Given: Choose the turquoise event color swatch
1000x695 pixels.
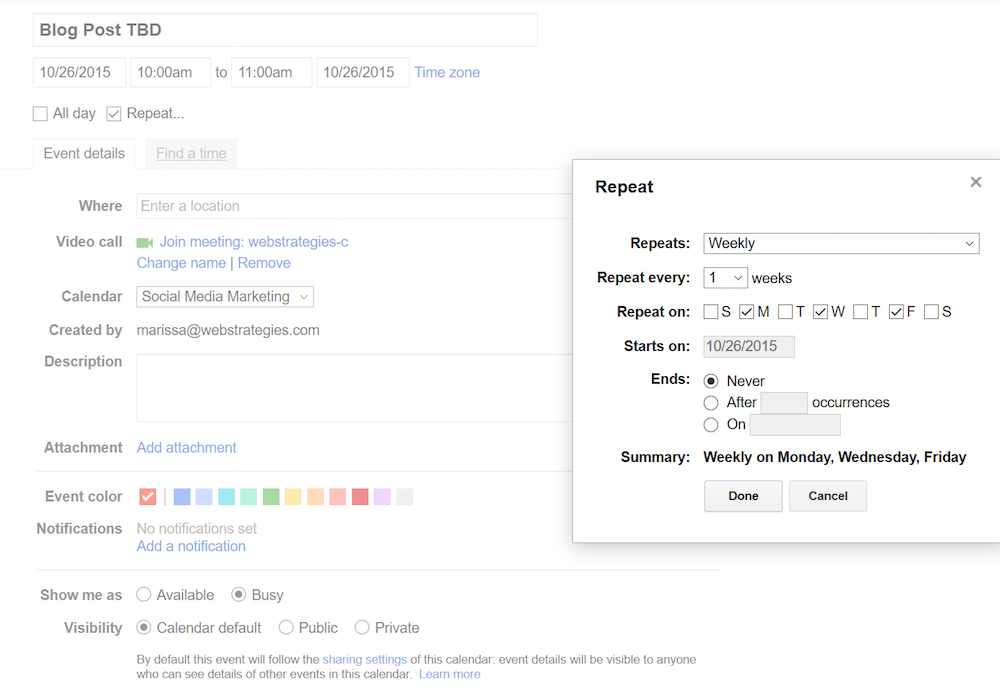Looking at the screenshot, I should point(226,497).
